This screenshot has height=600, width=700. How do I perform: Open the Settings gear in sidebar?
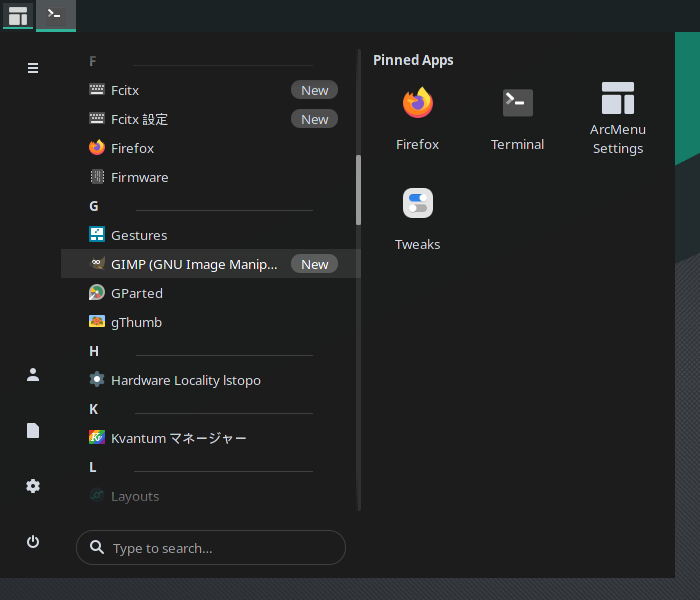point(33,486)
